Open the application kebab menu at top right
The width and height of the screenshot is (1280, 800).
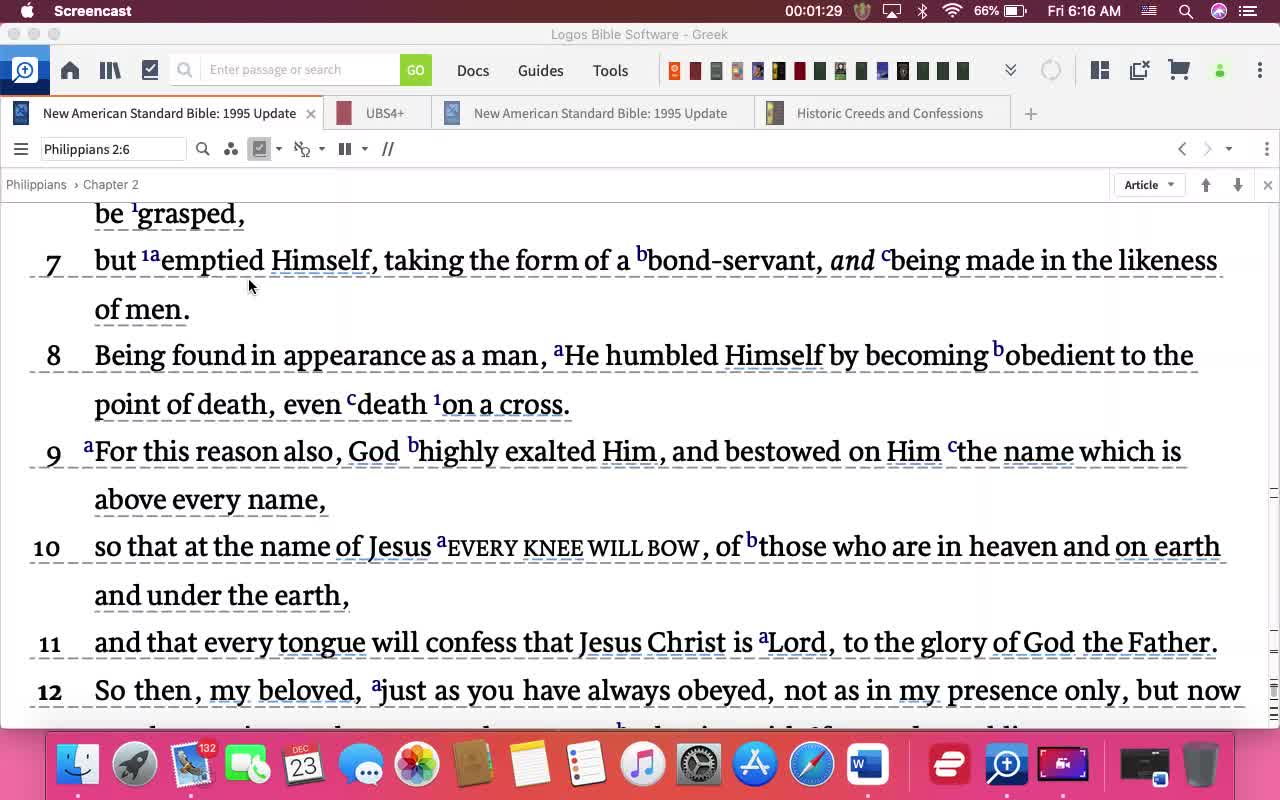pos(1259,70)
